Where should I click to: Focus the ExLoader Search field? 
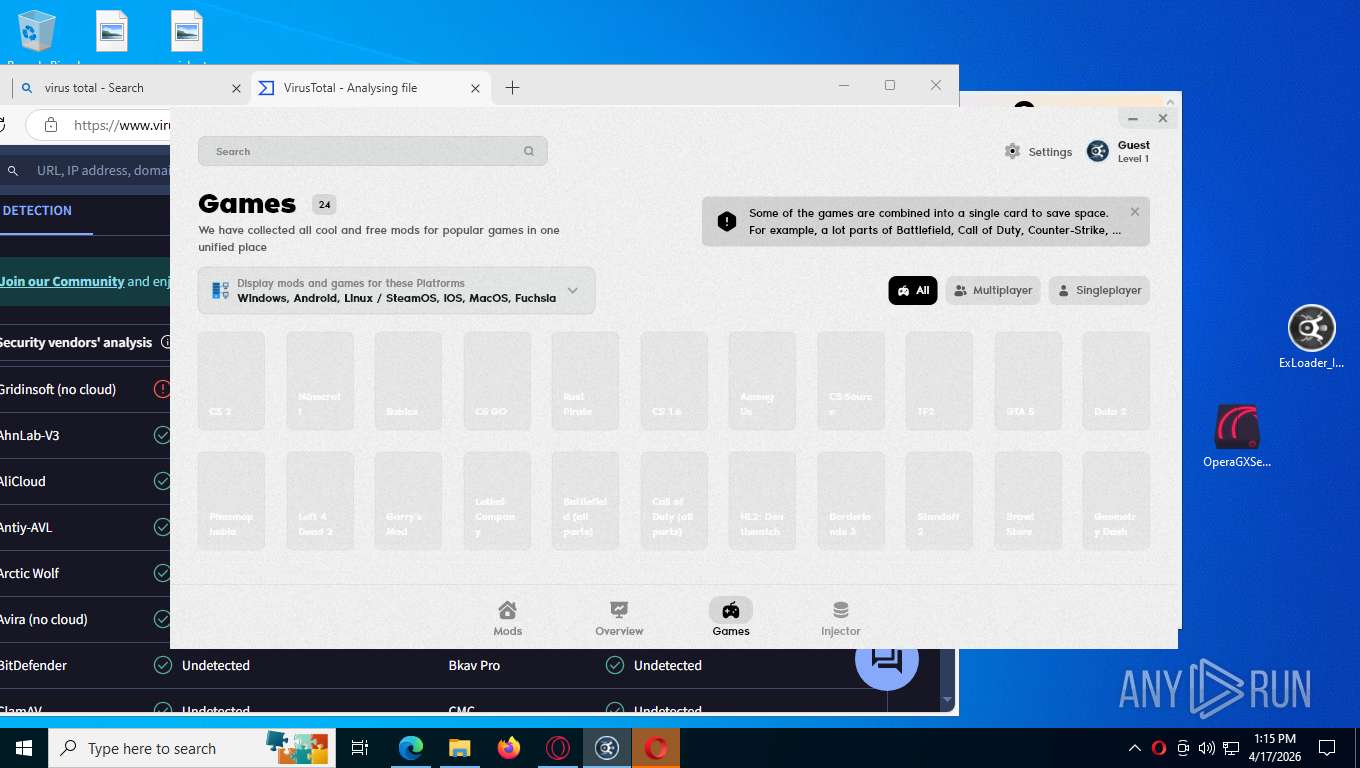tap(372, 151)
